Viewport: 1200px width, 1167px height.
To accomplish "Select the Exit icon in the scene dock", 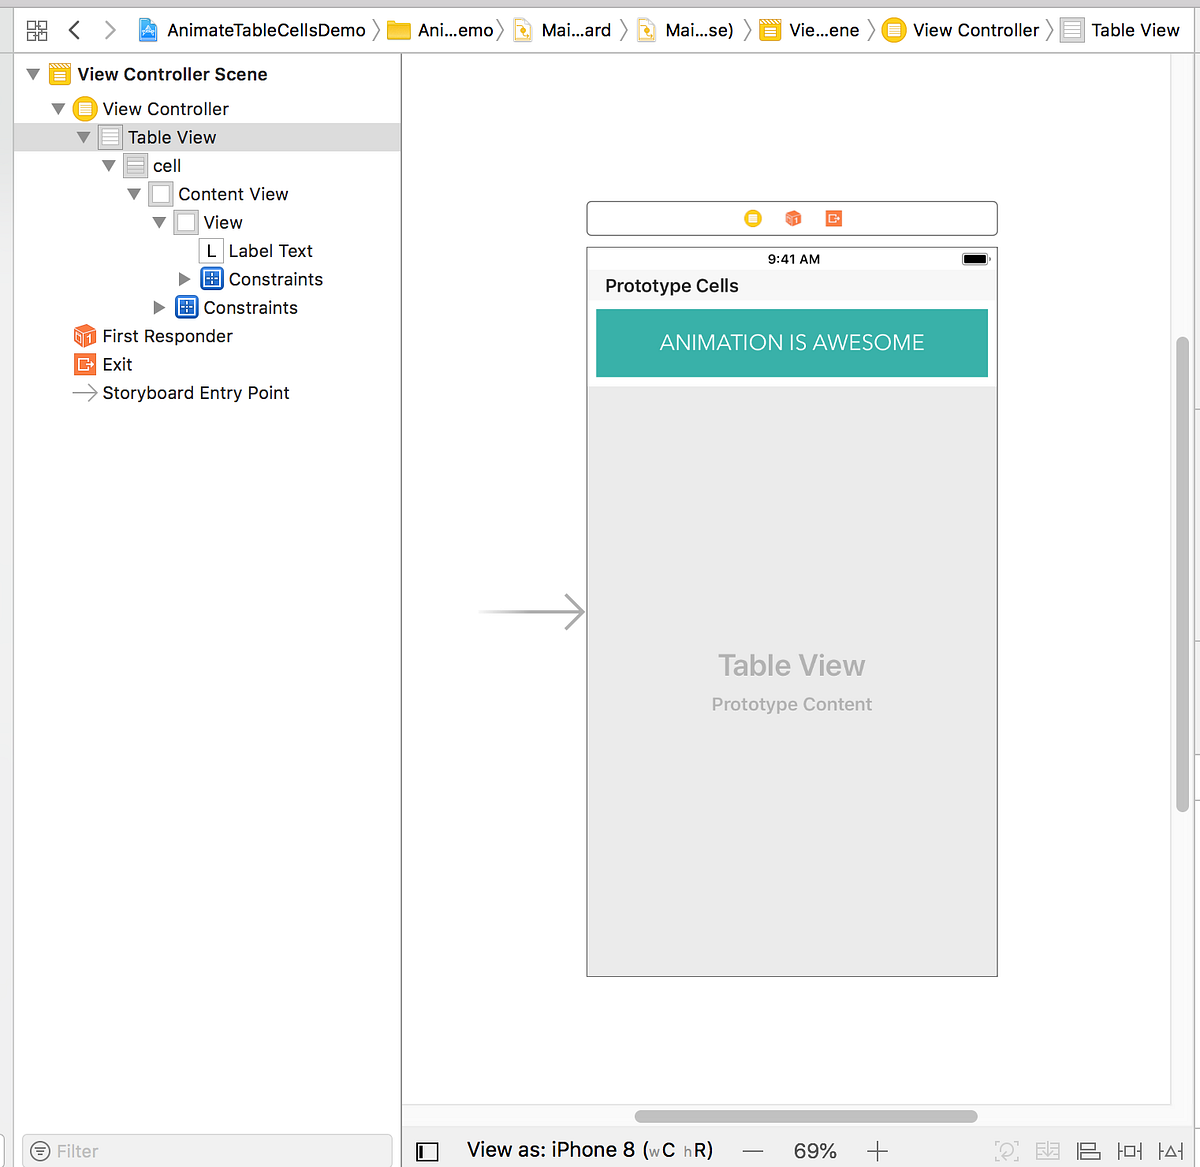I will (x=833, y=218).
